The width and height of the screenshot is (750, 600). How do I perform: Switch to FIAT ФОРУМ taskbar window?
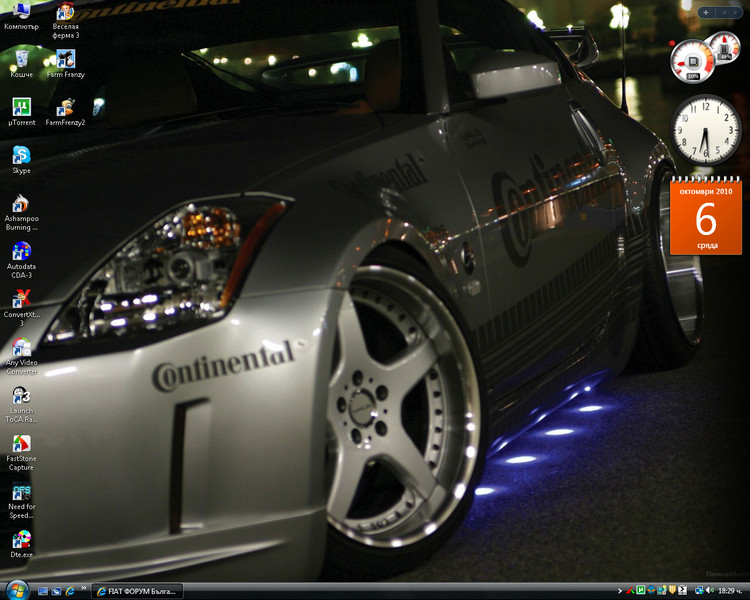pyautogui.click(x=138, y=591)
